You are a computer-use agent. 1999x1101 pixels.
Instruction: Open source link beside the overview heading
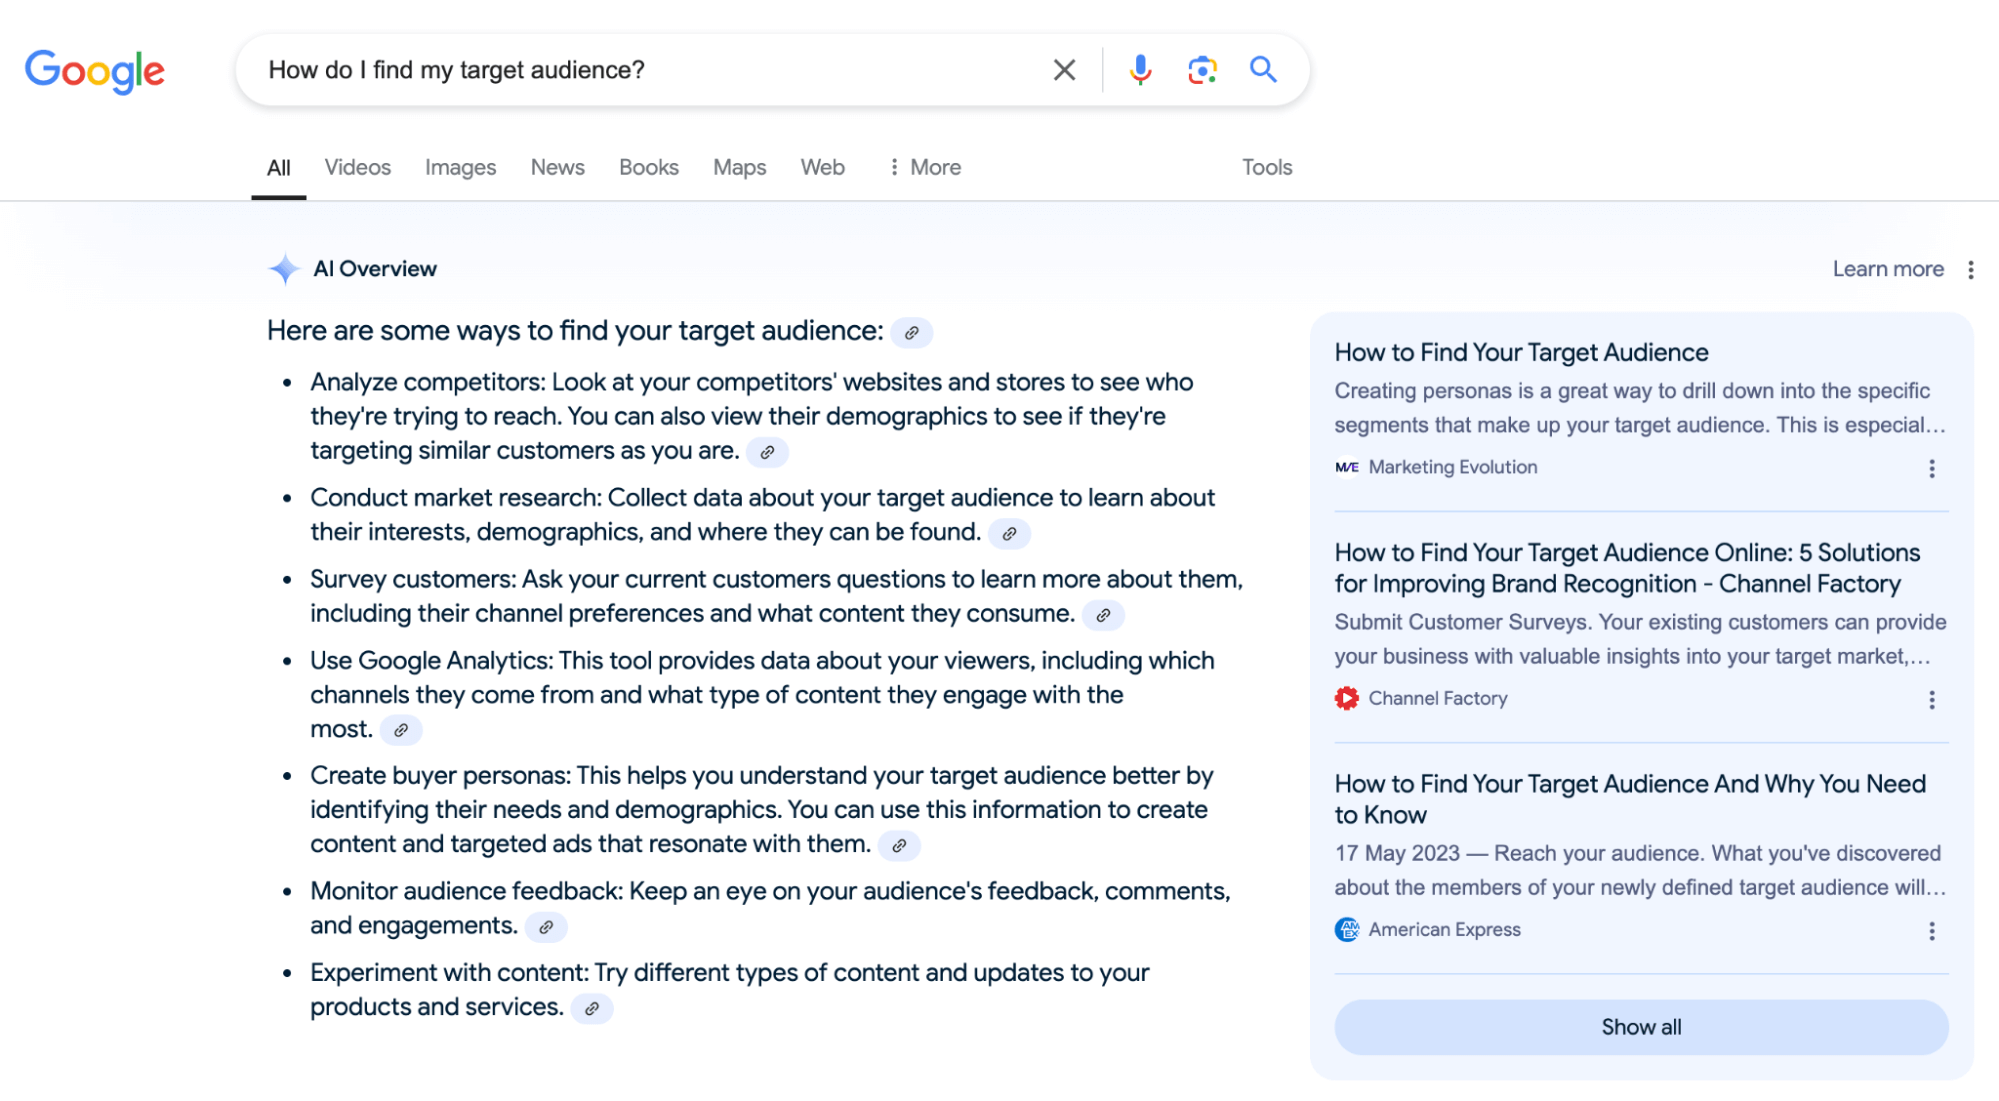tap(911, 333)
